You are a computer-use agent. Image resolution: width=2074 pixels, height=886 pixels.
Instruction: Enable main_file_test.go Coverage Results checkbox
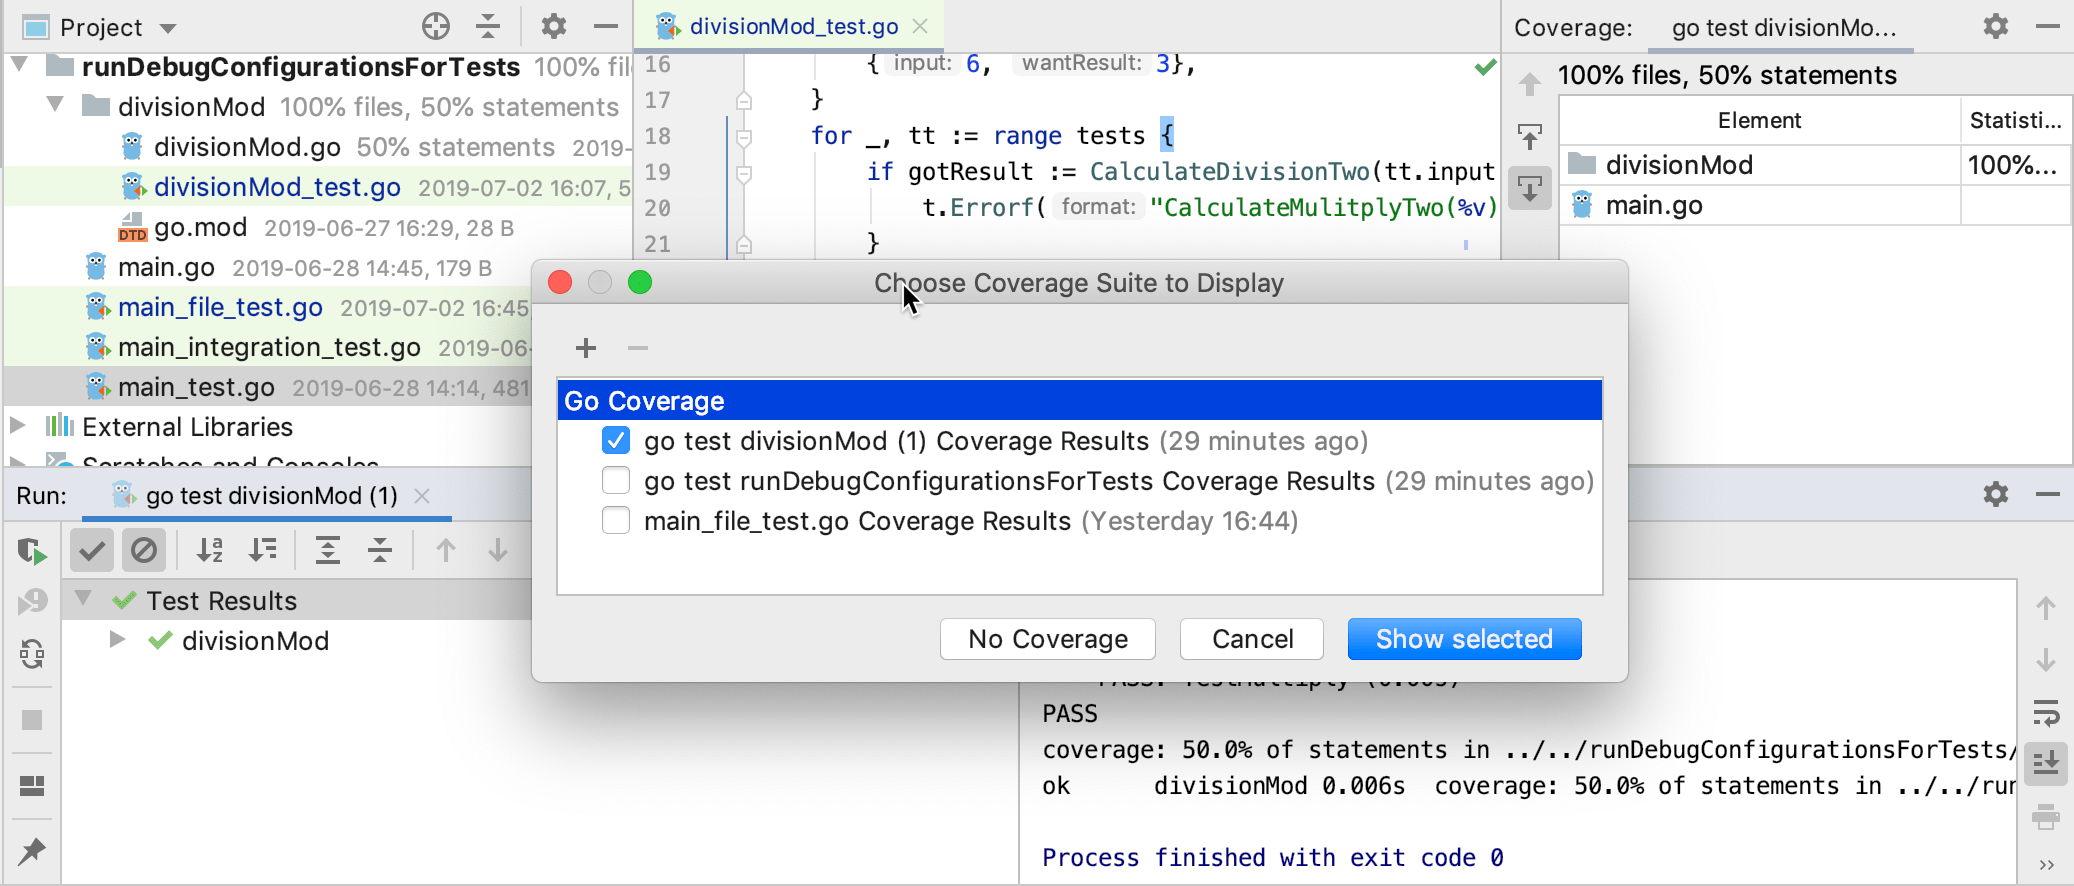pos(616,521)
